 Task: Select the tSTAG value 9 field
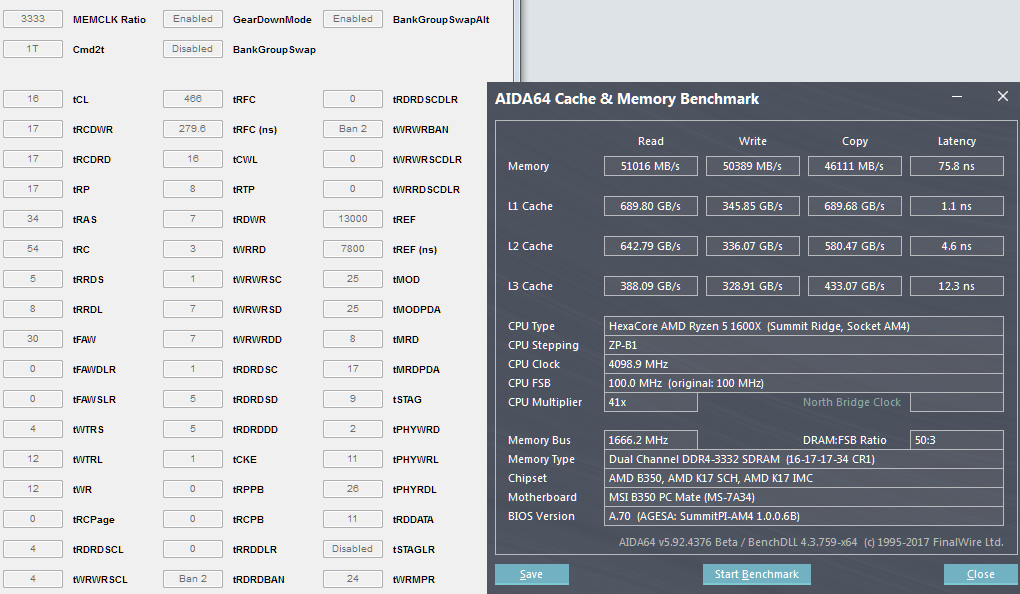coord(353,399)
